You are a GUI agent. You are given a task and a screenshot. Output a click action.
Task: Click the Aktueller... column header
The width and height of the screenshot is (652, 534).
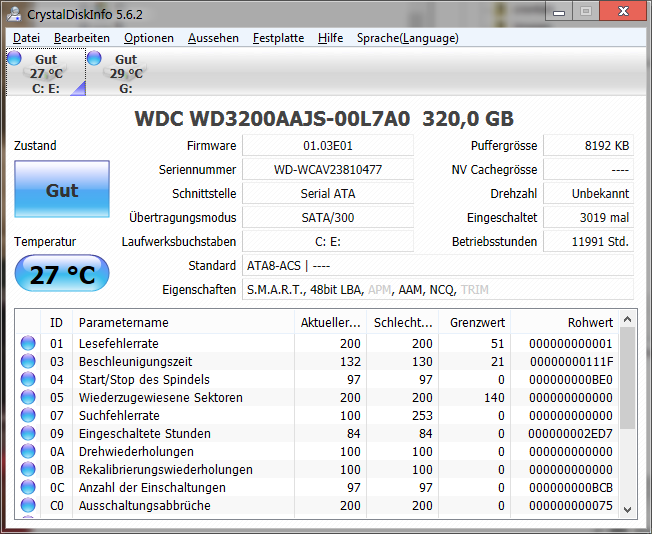pyautogui.click(x=331, y=322)
